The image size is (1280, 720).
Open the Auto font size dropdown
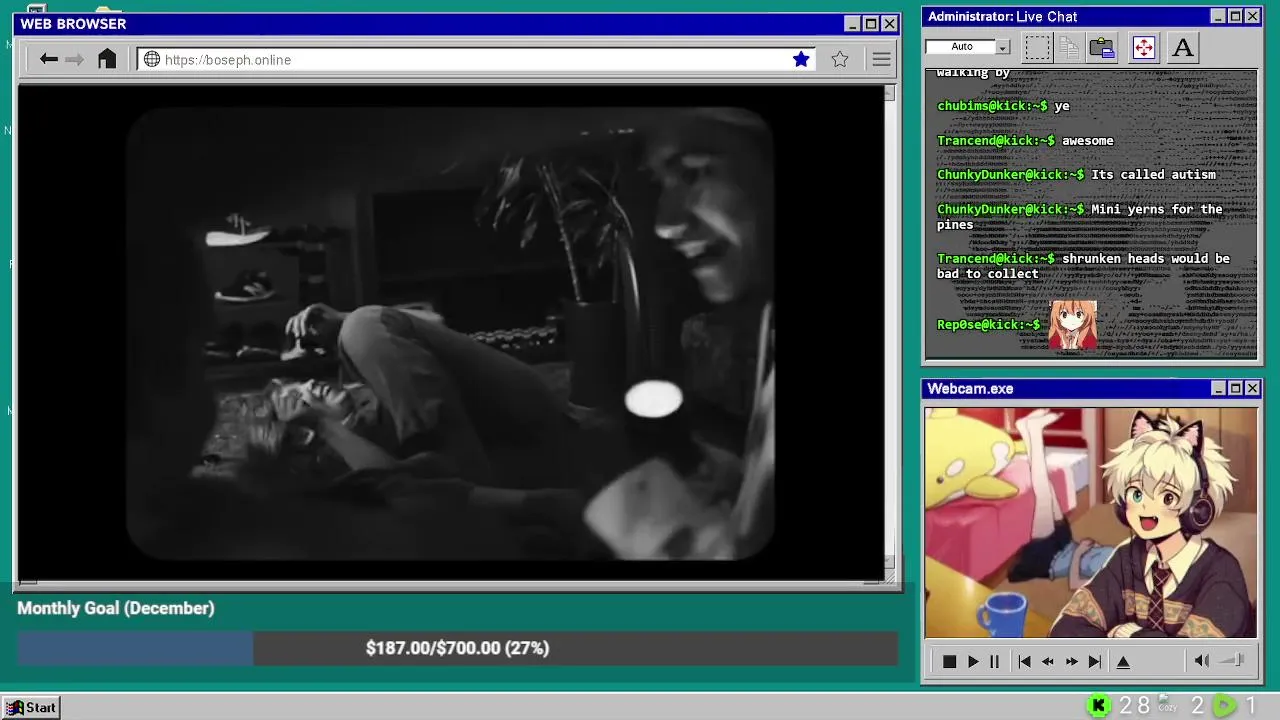[968, 47]
